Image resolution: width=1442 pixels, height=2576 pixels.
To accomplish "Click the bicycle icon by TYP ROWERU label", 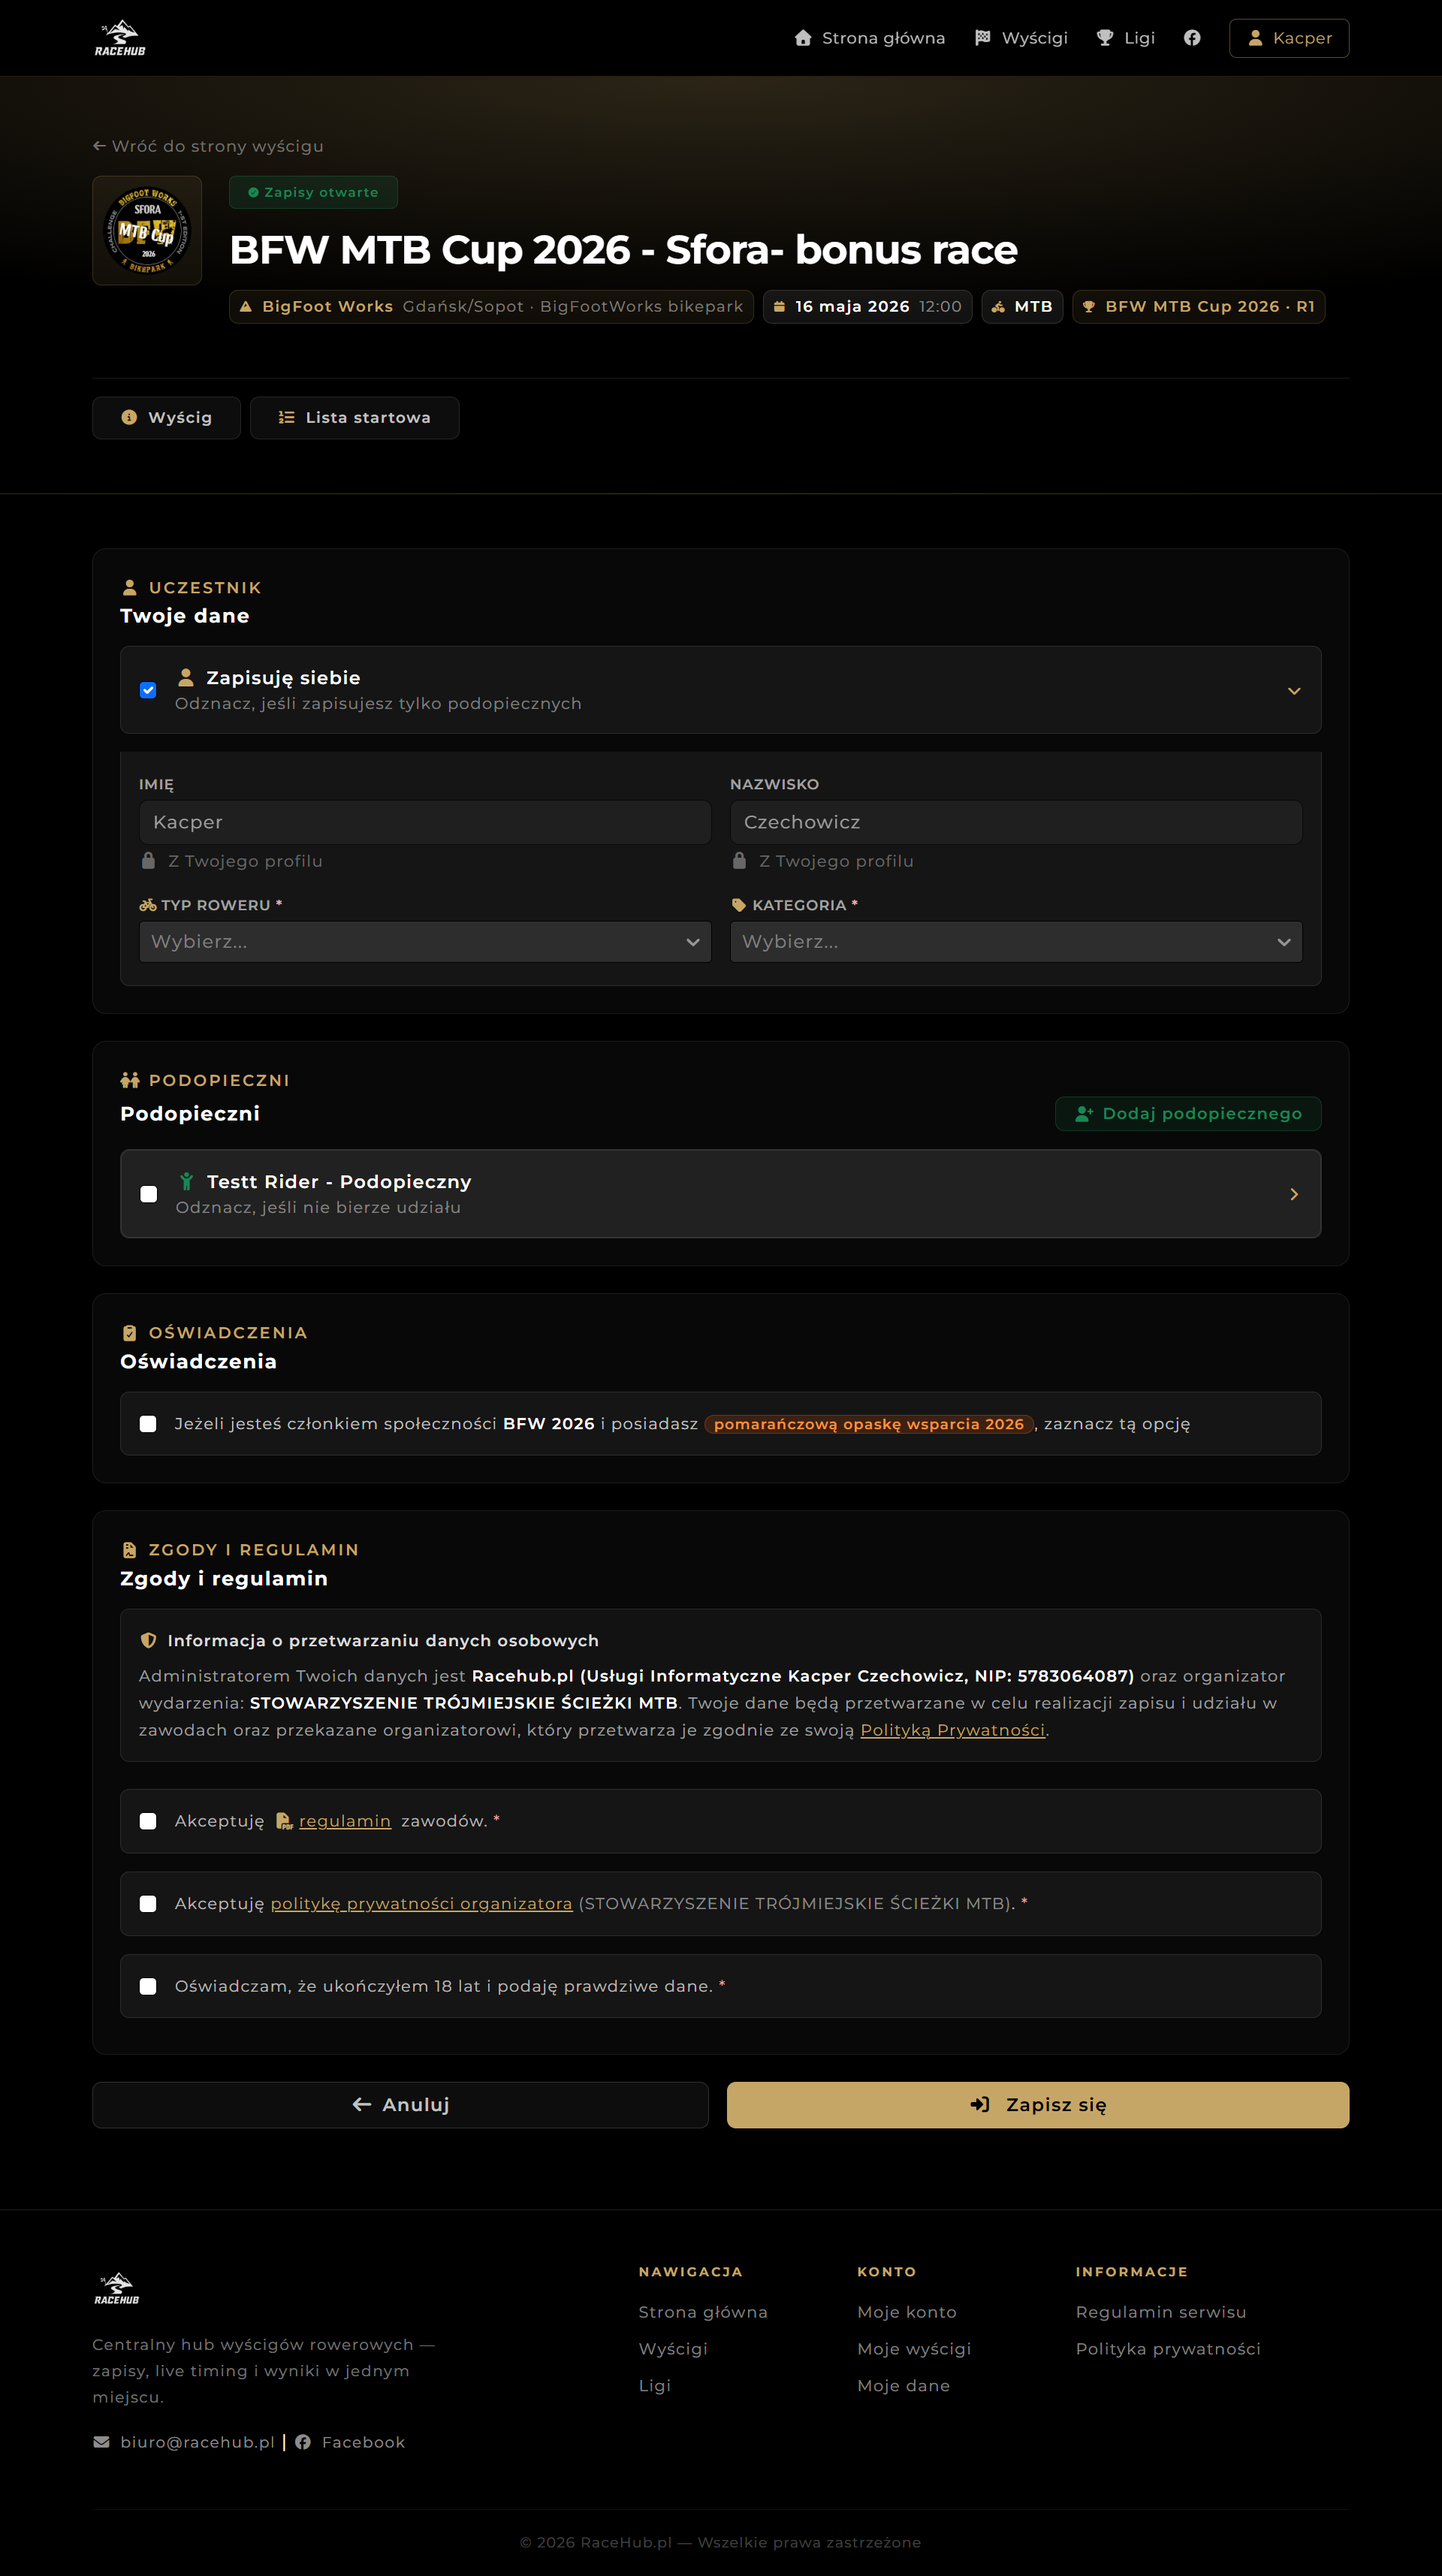I will pyautogui.click(x=148, y=905).
